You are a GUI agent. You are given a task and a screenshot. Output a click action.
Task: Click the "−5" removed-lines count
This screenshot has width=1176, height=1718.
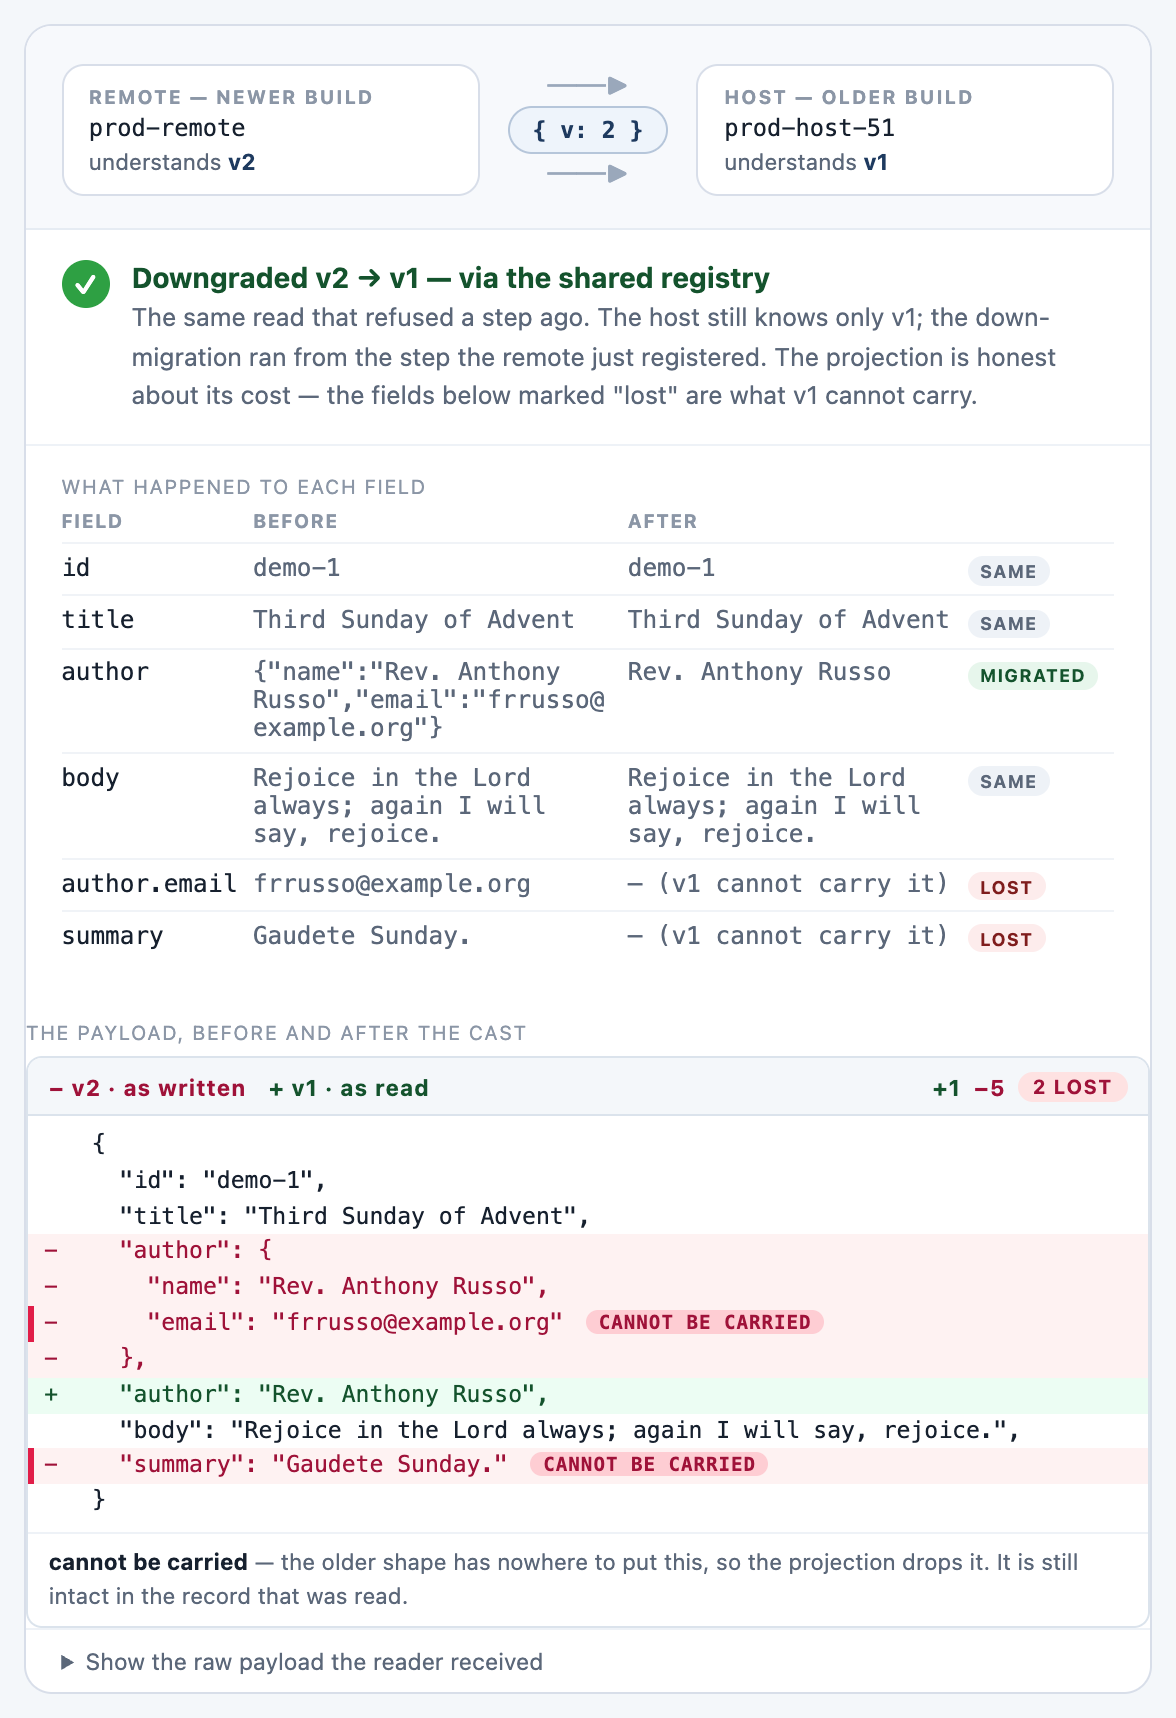(x=989, y=1088)
